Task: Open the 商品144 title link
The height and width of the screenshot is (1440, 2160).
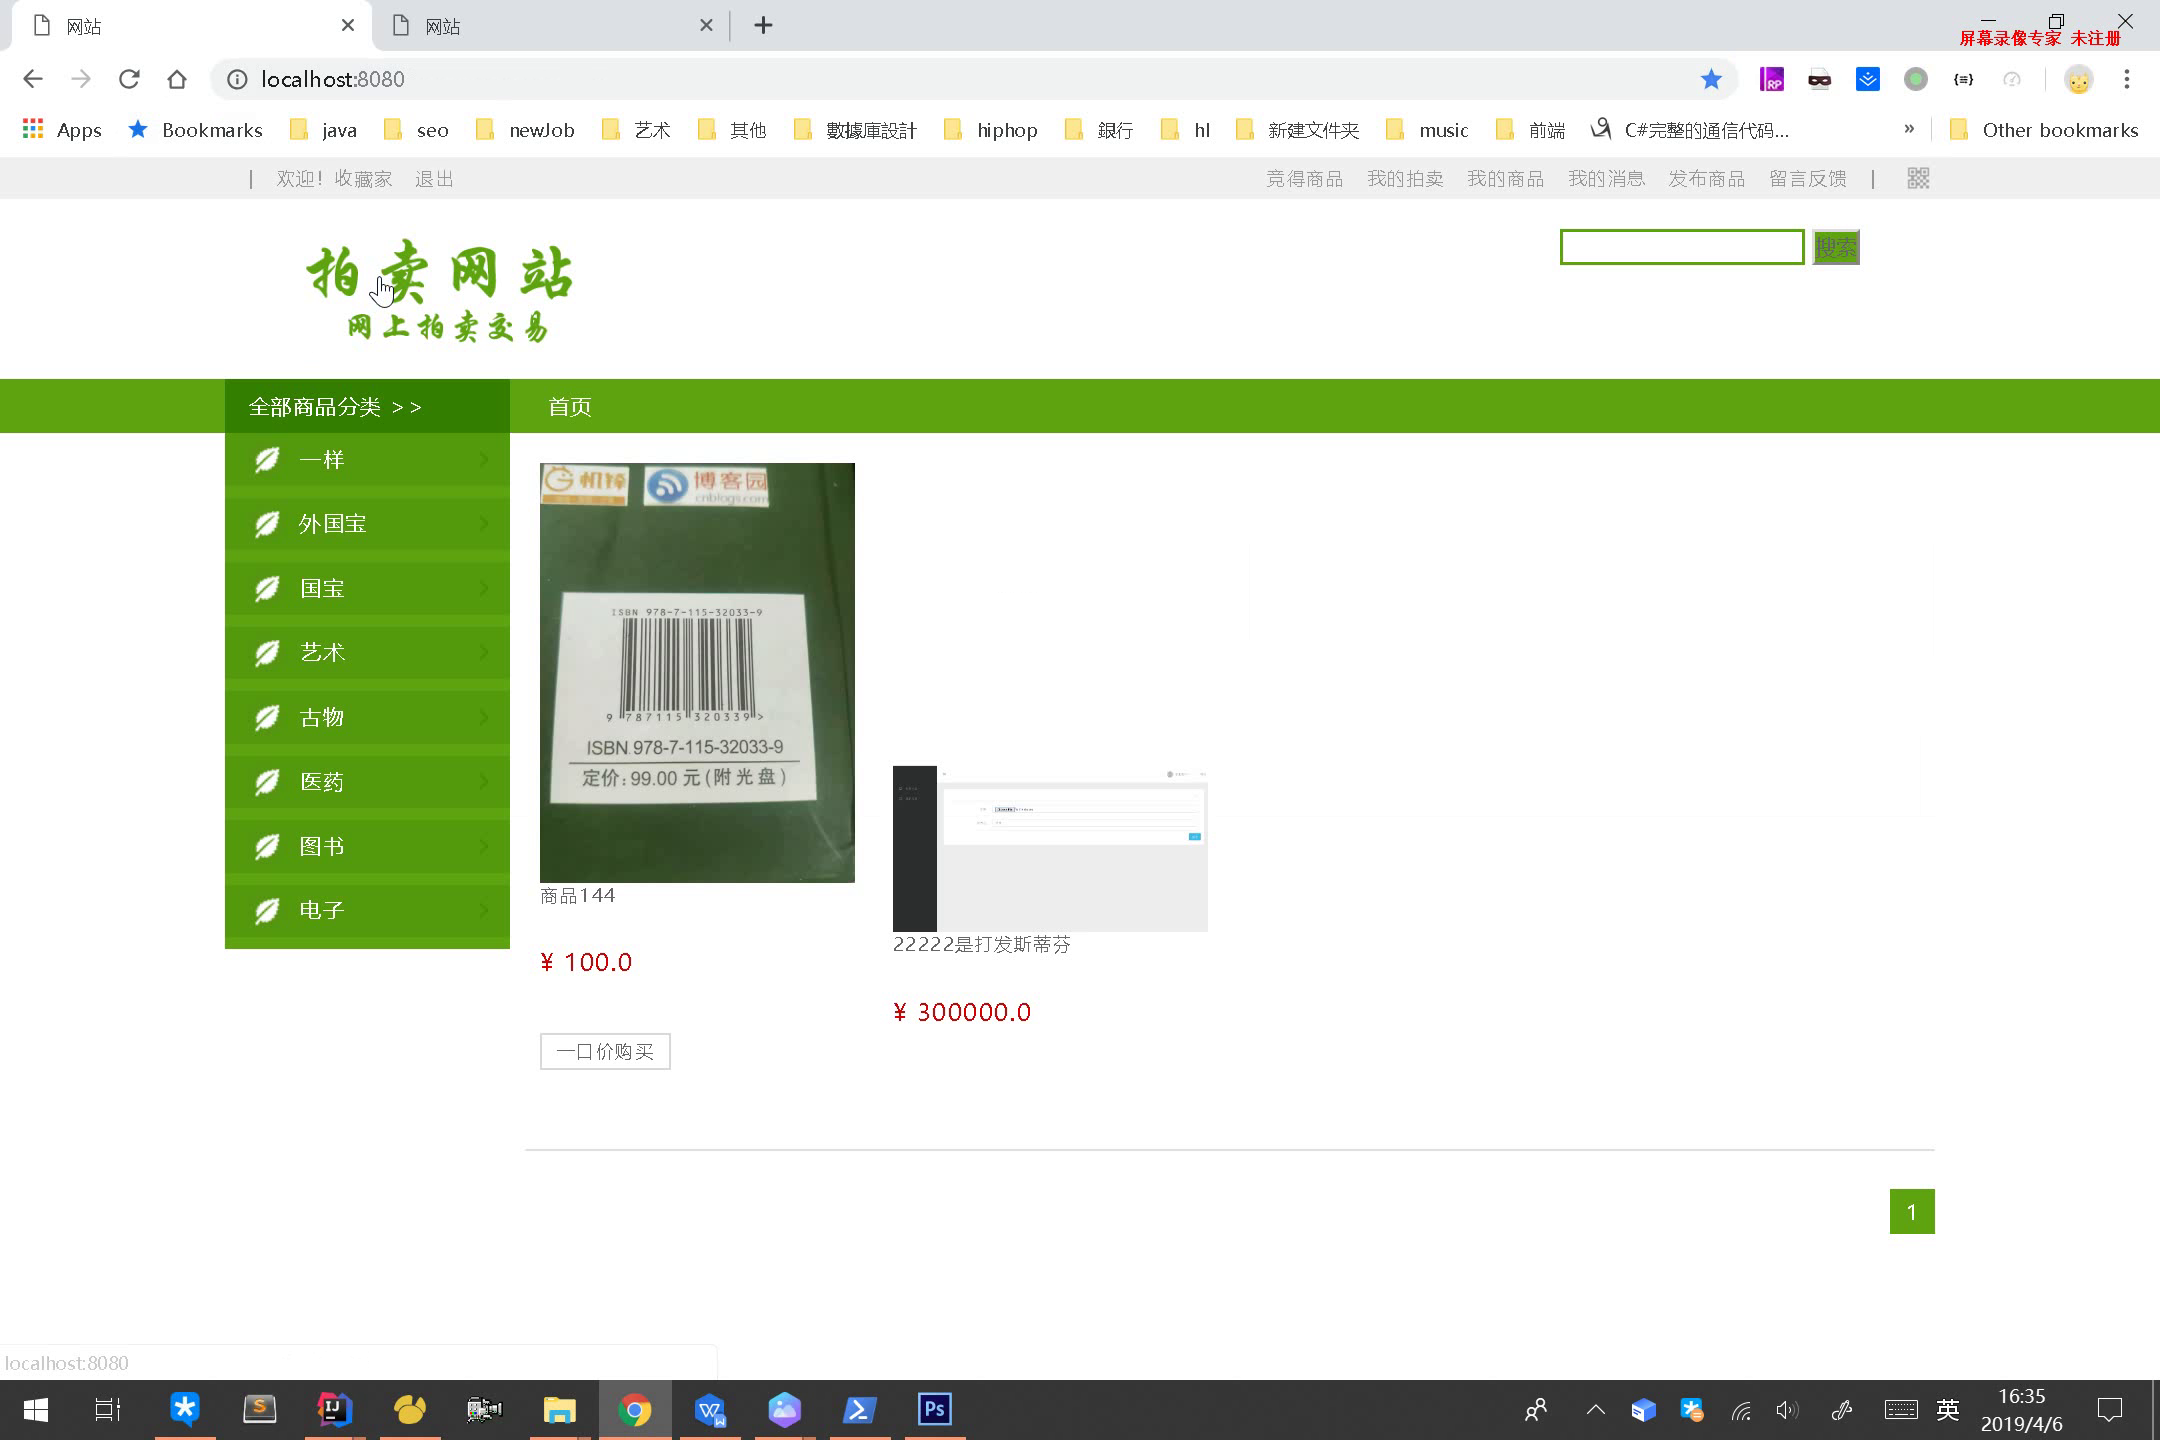Action: pyautogui.click(x=577, y=896)
